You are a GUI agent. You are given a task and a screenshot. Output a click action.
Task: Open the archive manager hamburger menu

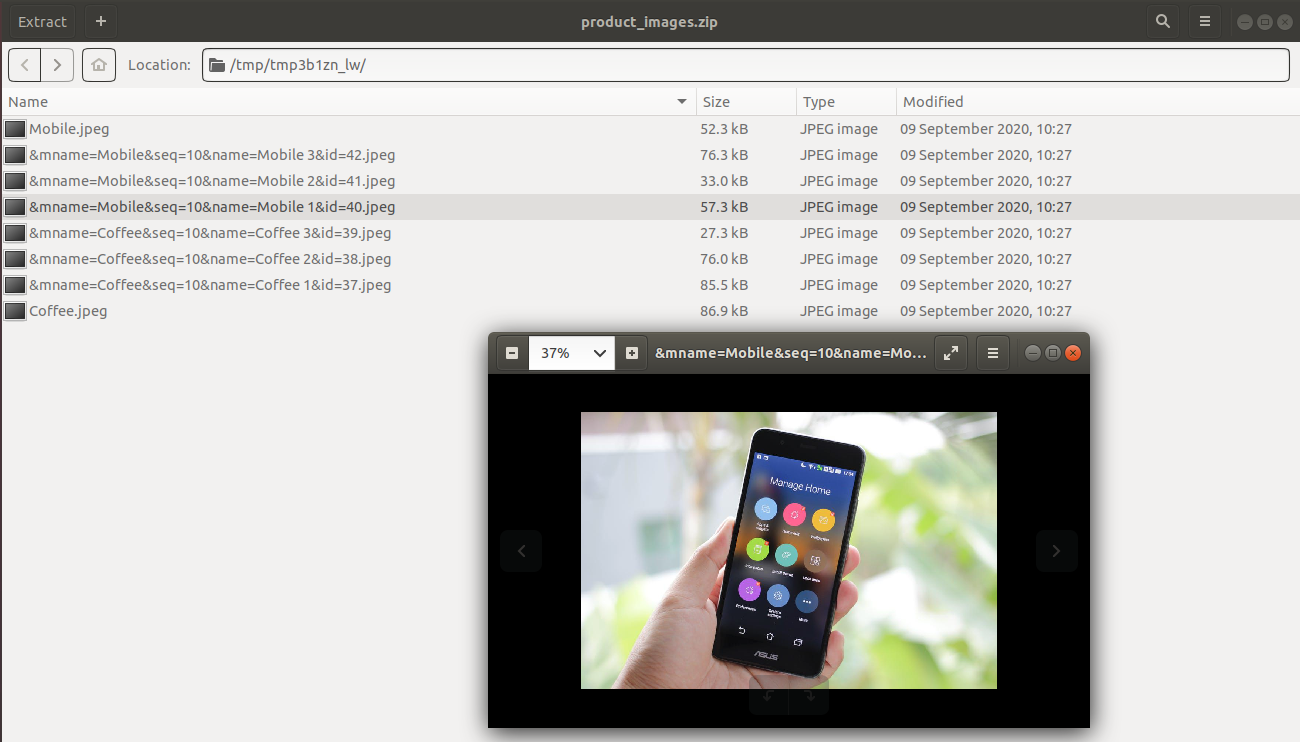click(x=1206, y=21)
